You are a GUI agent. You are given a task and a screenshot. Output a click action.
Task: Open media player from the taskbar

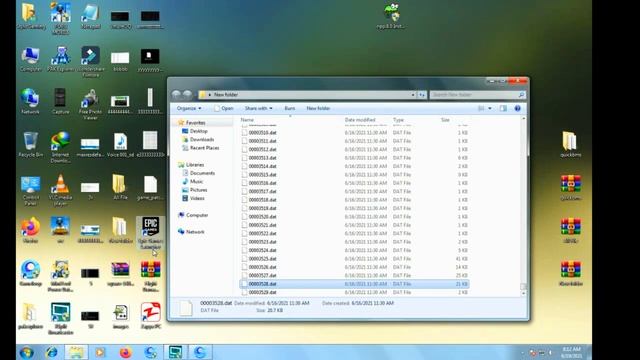(100, 352)
